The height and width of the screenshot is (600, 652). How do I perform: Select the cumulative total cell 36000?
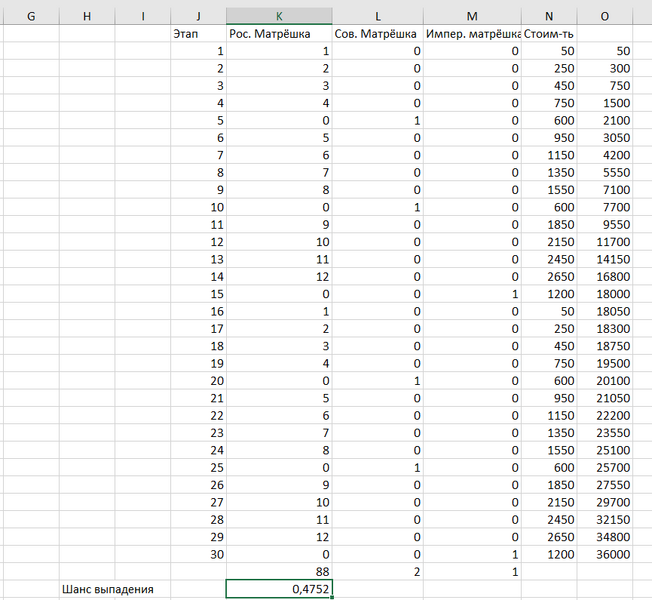(x=605, y=554)
